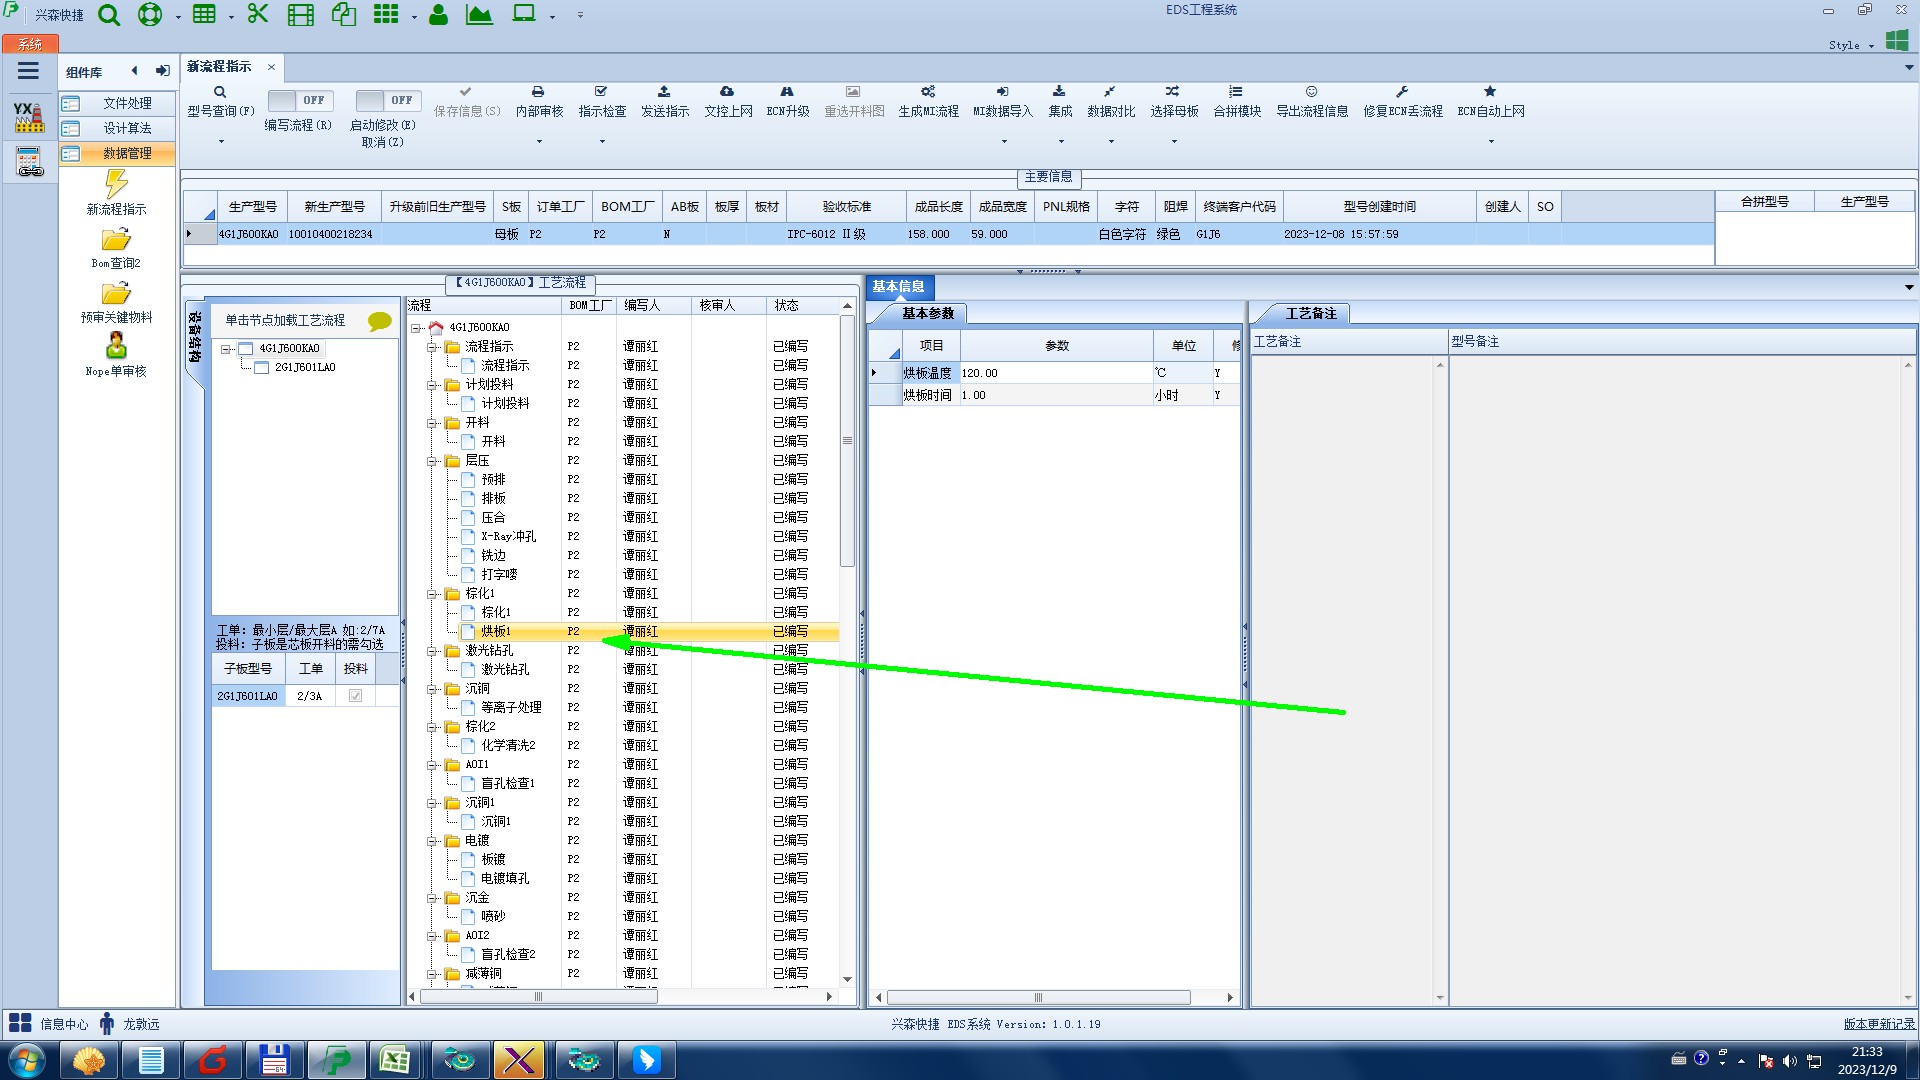The width and height of the screenshot is (1920, 1080).
Task: Check the 投料 checkbox for 2G1J601LA0
Action: (x=355, y=696)
